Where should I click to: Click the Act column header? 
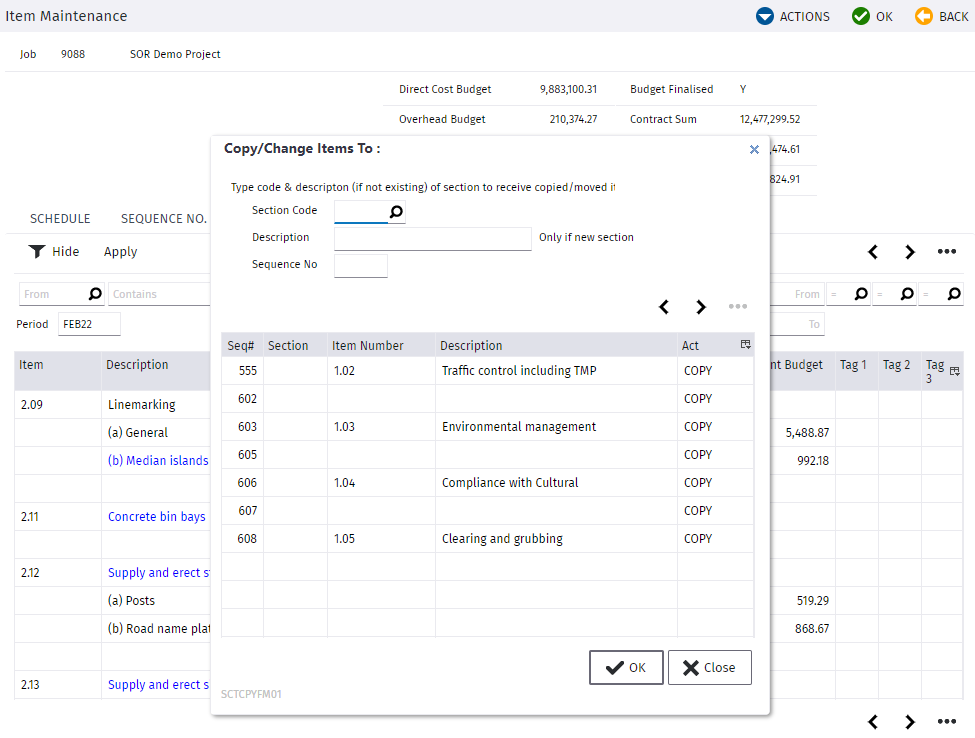pos(690,346)
